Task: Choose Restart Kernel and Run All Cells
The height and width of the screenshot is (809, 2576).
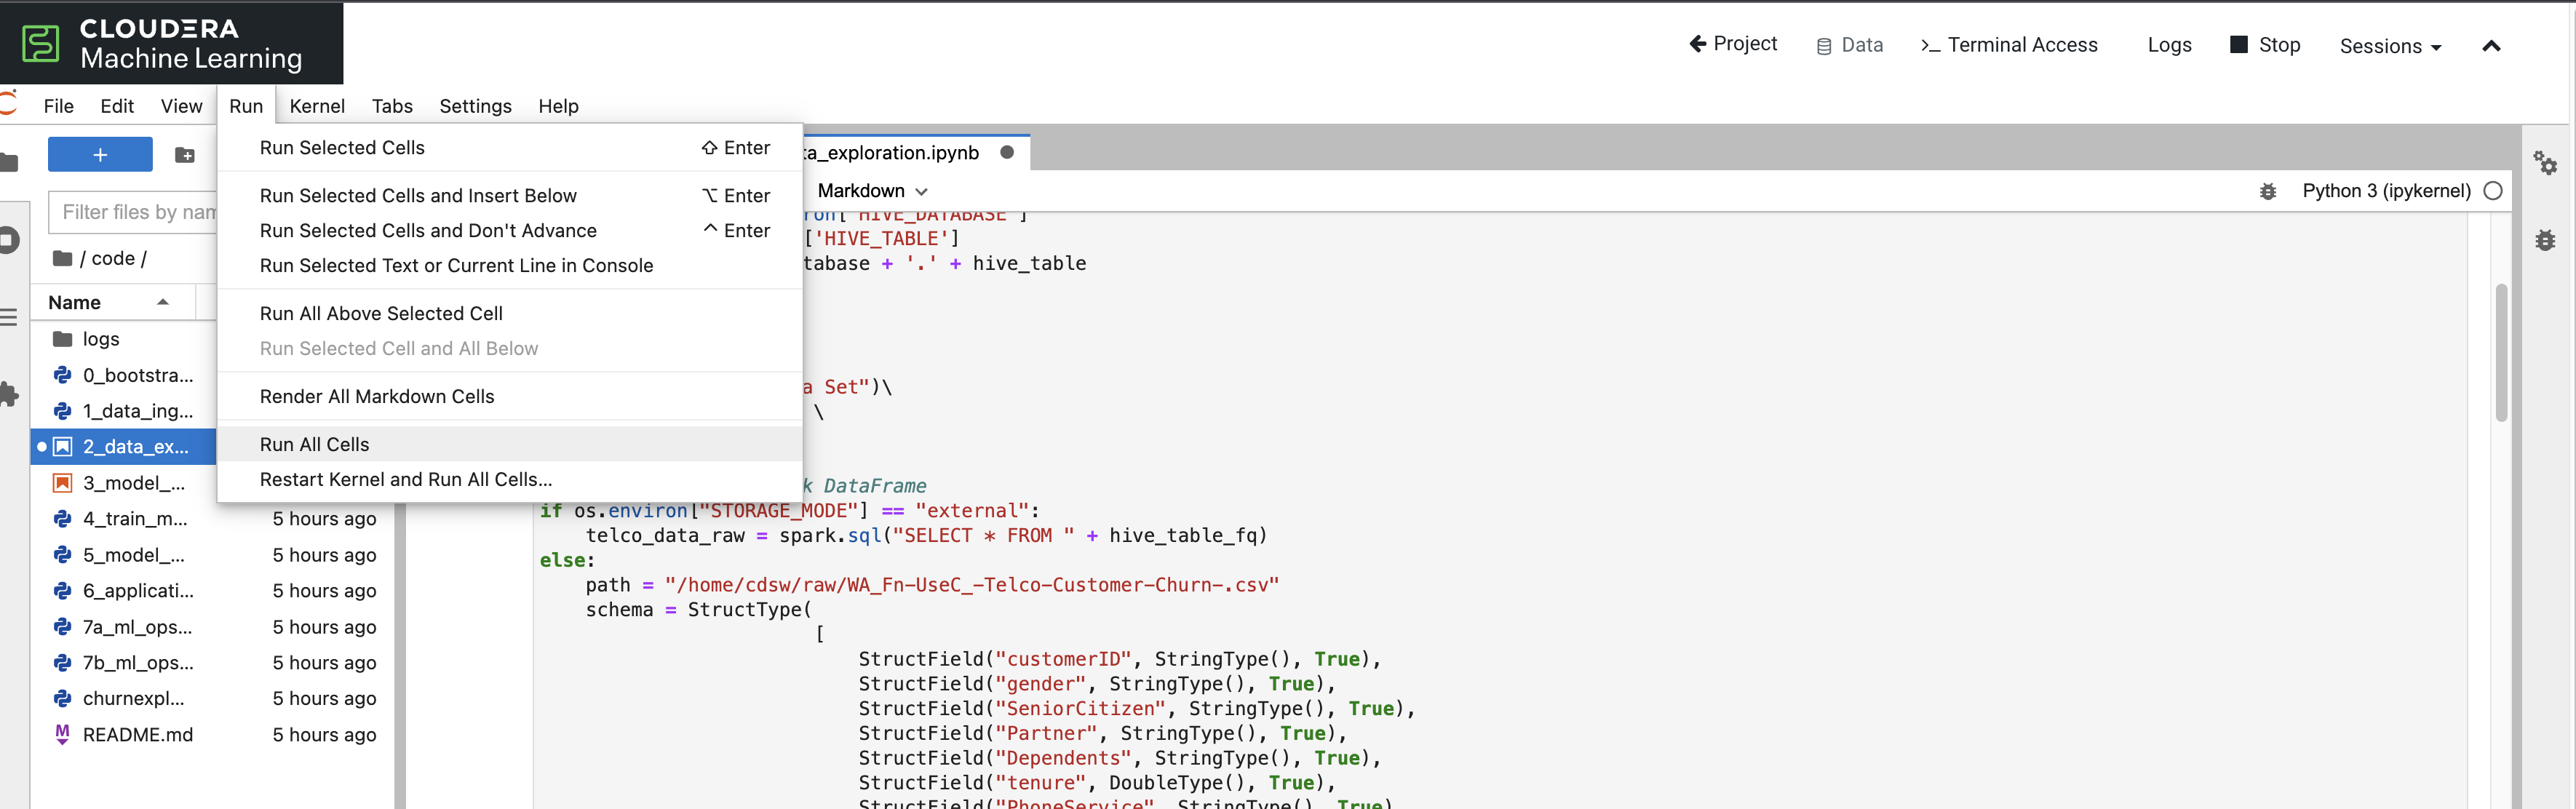Action: pos(405,479)
